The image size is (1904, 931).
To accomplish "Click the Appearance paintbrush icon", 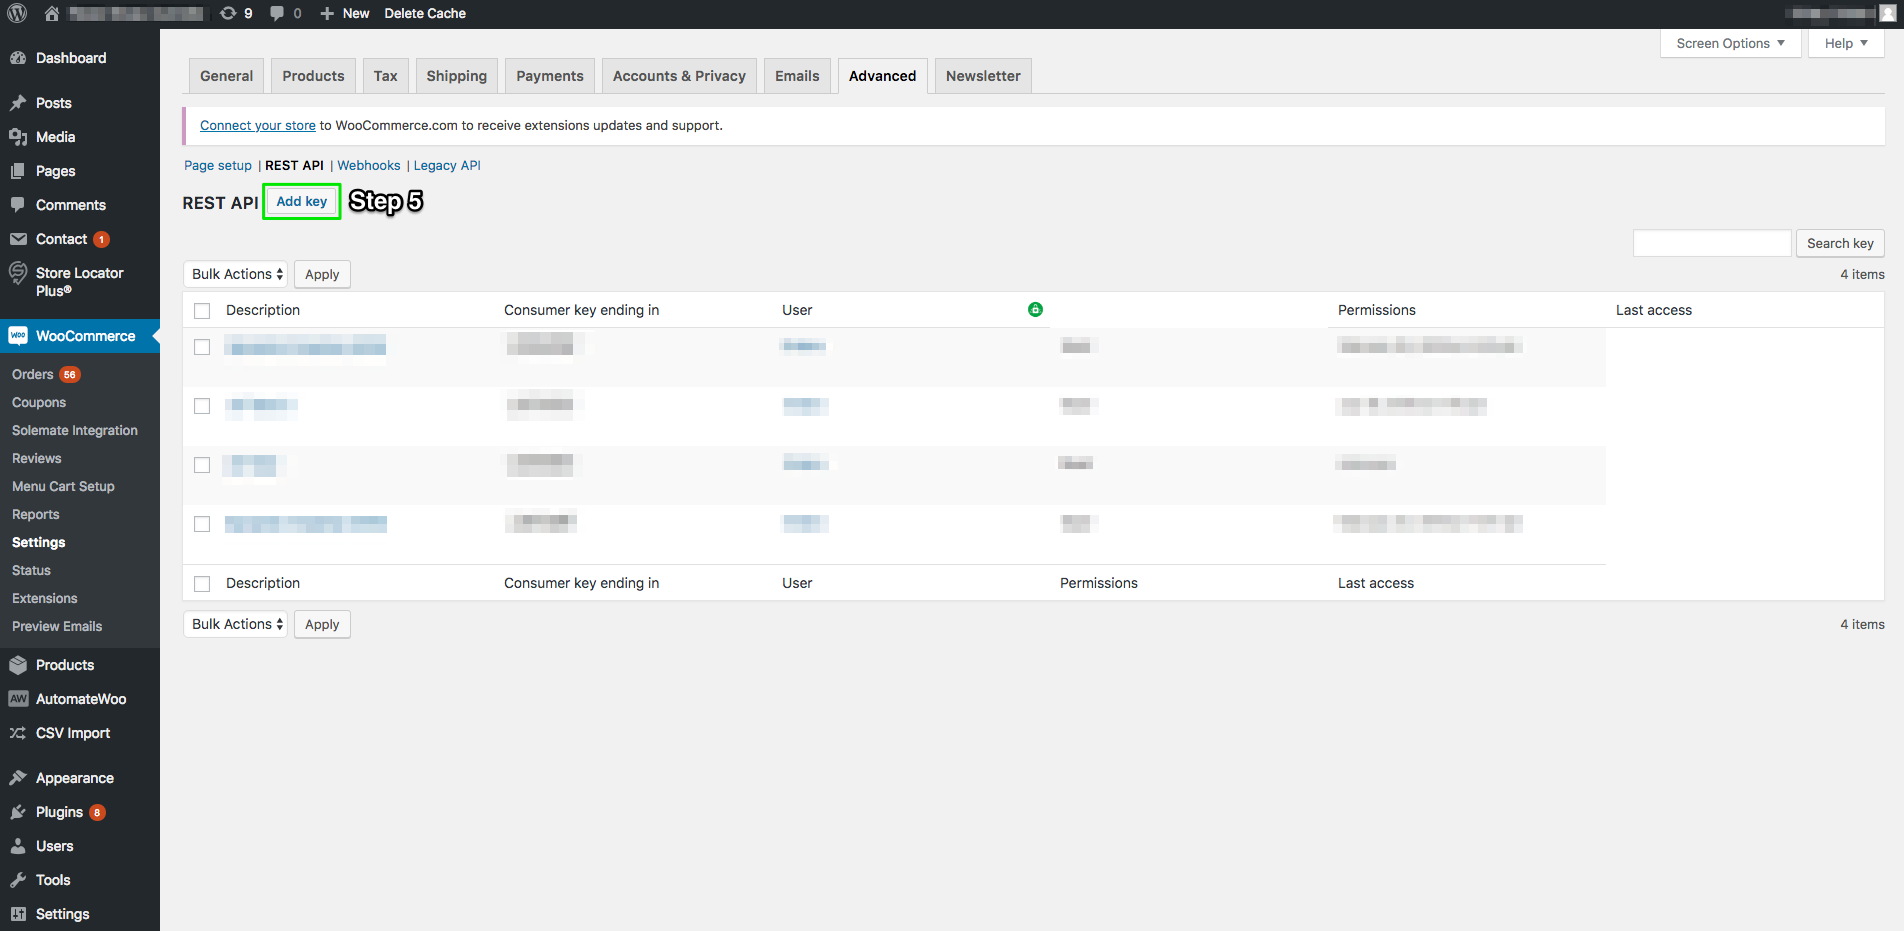I will [x=18, y=778].
